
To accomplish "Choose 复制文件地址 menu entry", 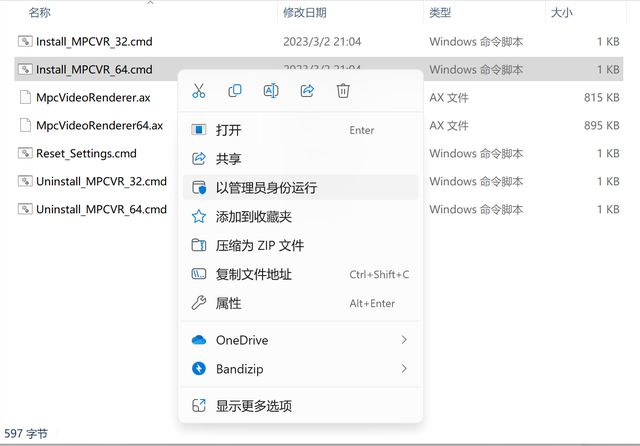I will coord(300,275).
